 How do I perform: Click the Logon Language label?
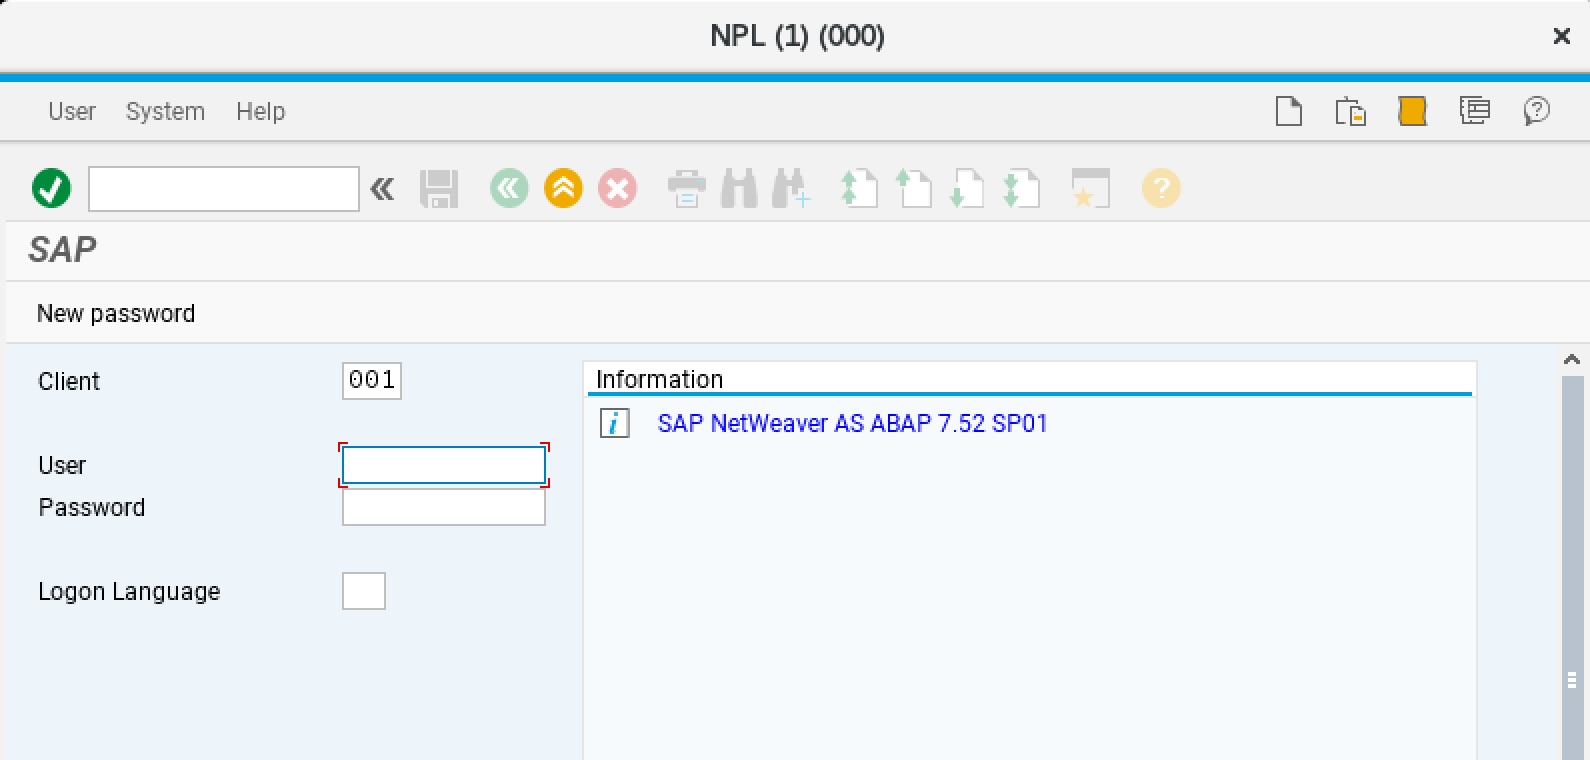[129, 591]
